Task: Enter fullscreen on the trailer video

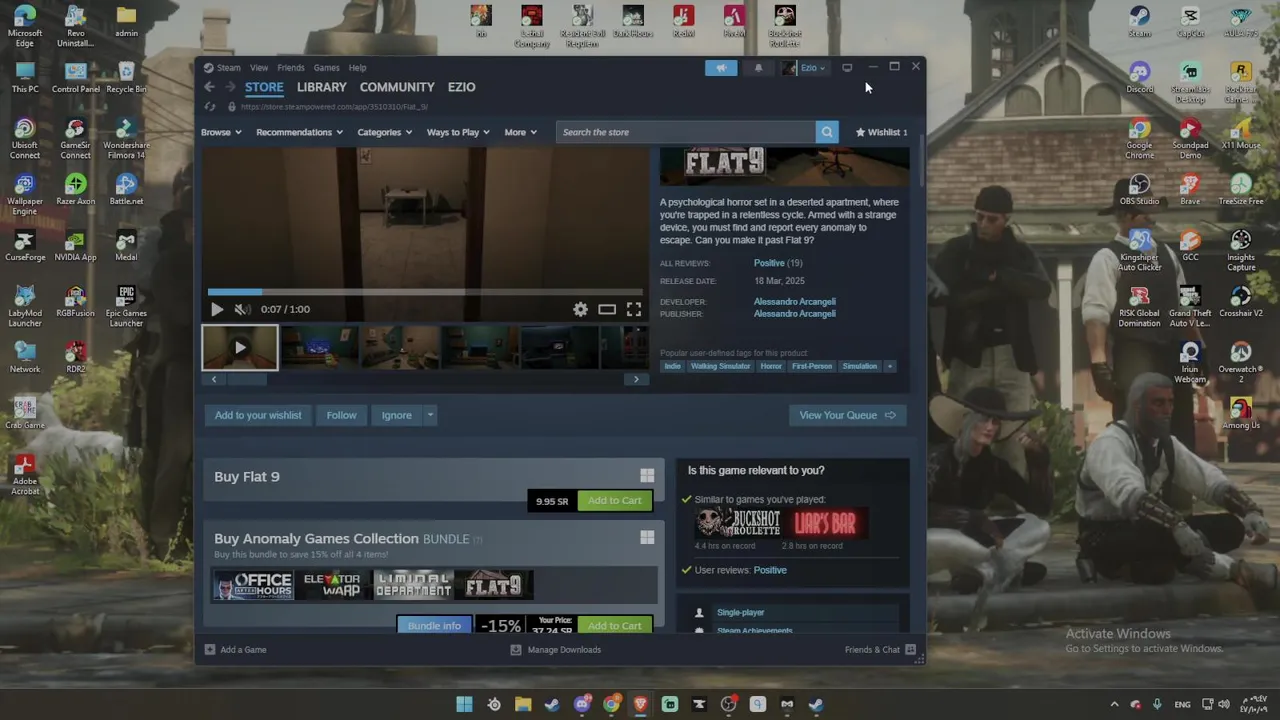Action: (634, 310)
